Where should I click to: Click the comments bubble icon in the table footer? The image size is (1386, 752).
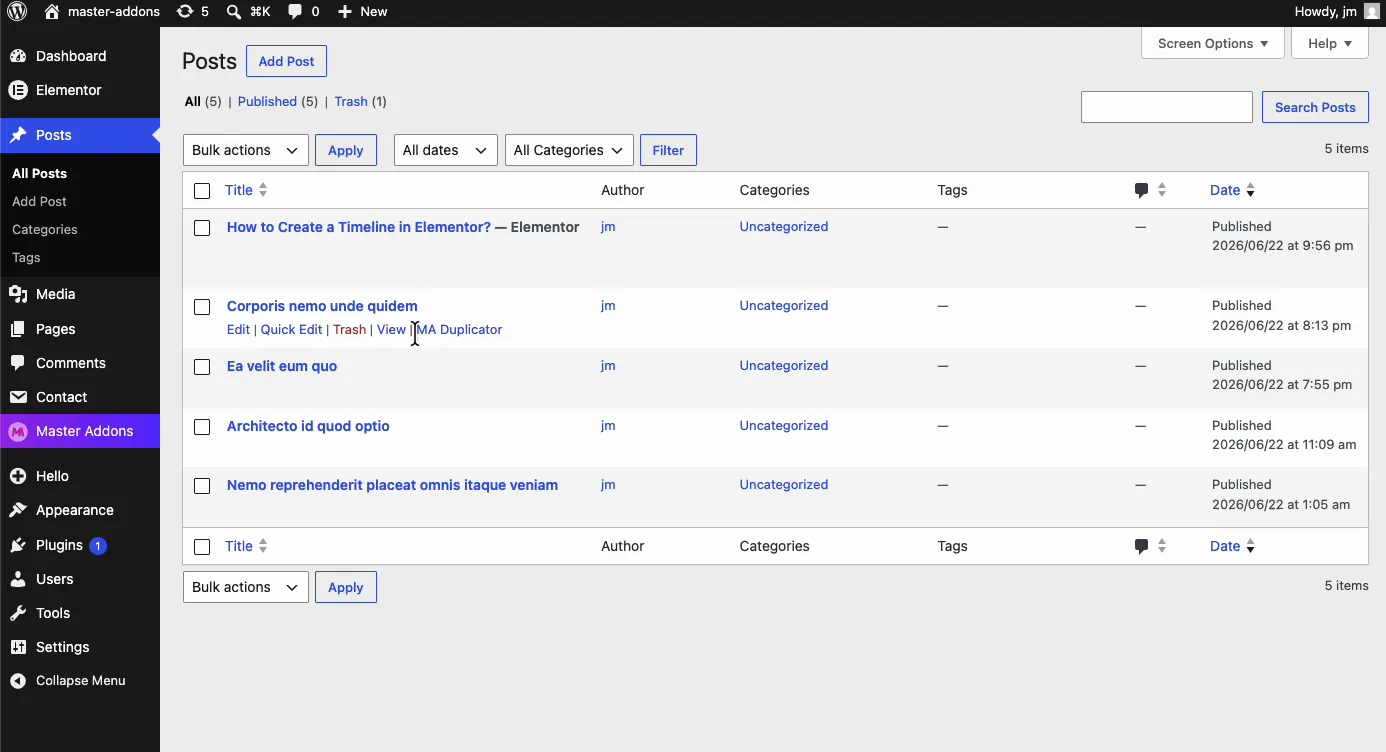[x=1141, y=546]
